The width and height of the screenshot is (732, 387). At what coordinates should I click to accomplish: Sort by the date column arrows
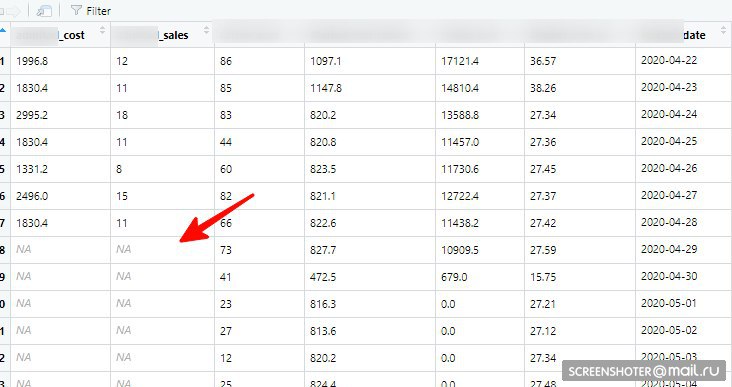[x=723, y=31]
